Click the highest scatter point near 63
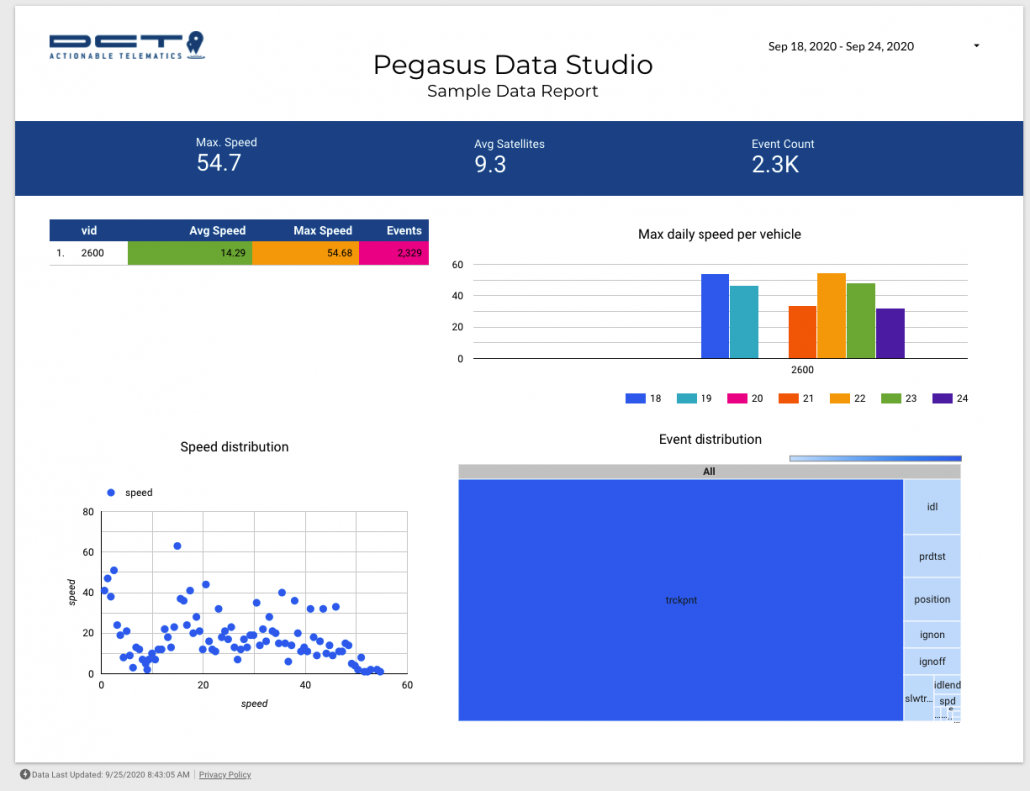Image resolution: width=1030 pixels, height=791 pixels. [x=177, y=546]
